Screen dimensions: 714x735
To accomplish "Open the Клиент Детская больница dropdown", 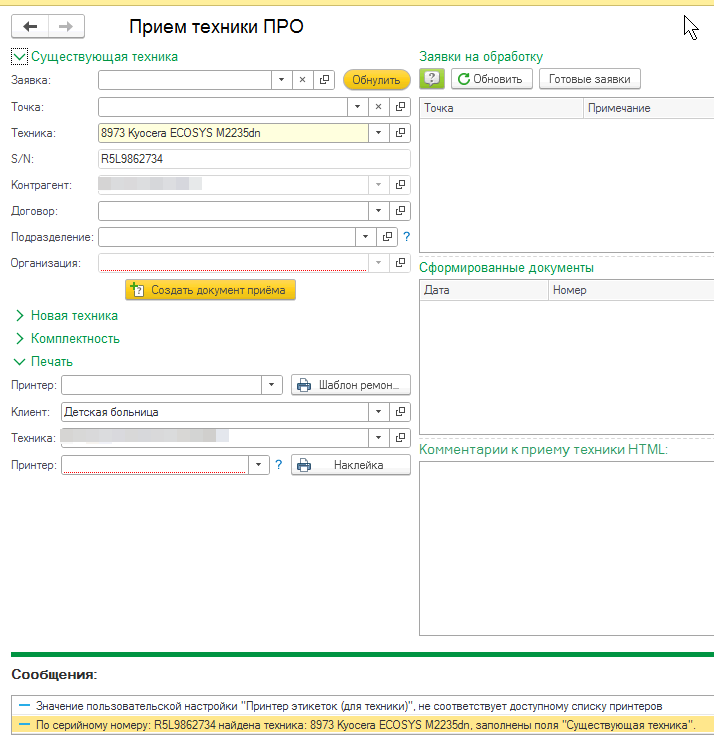I will [378, 411].
